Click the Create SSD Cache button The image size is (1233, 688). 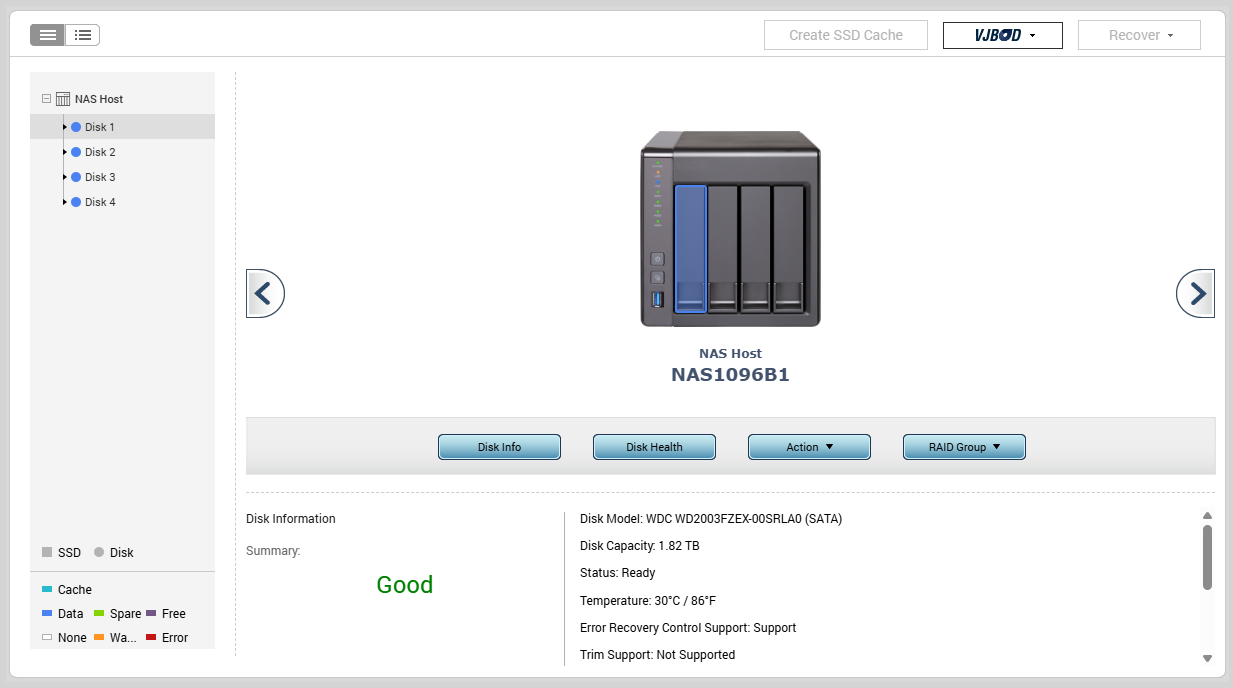point(846,35)
